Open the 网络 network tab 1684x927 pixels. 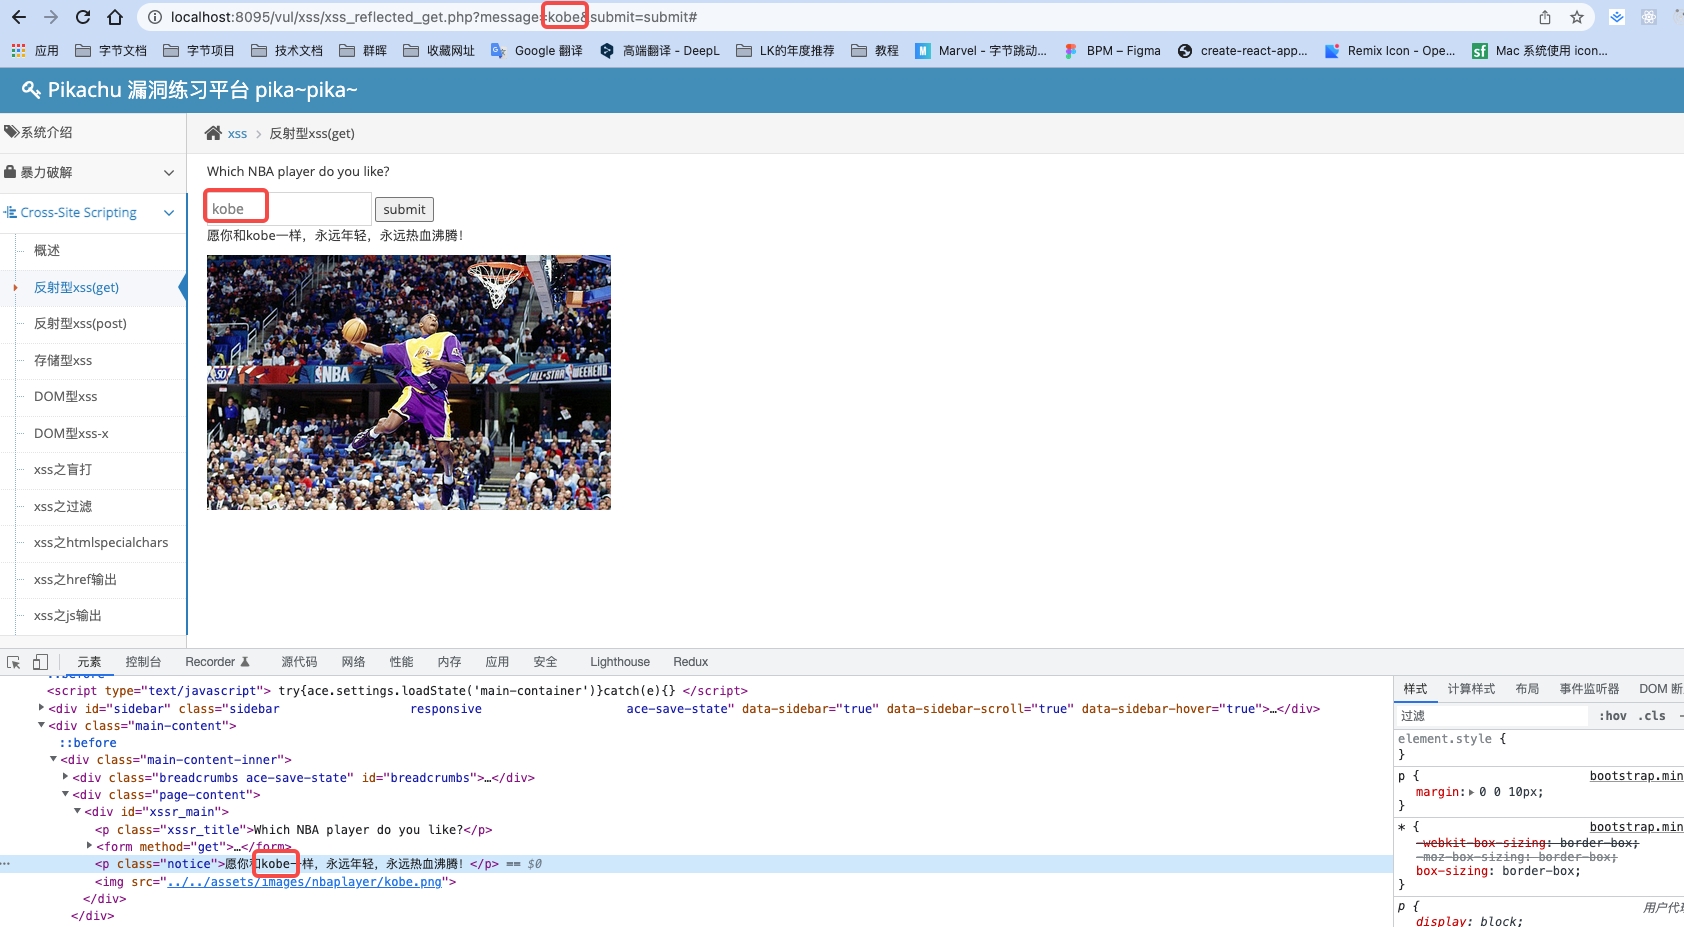pos(353,662)
